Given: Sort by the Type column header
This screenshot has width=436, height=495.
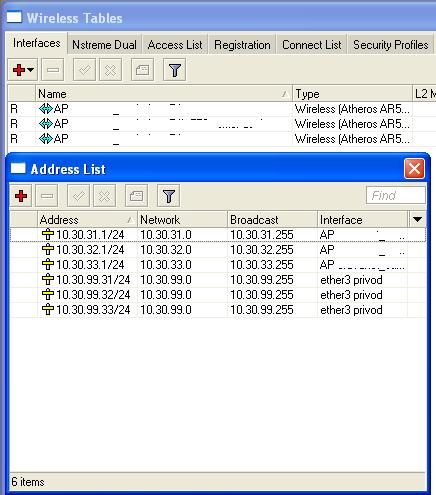Looking at the screenshot, I should [x=352, y=94].
